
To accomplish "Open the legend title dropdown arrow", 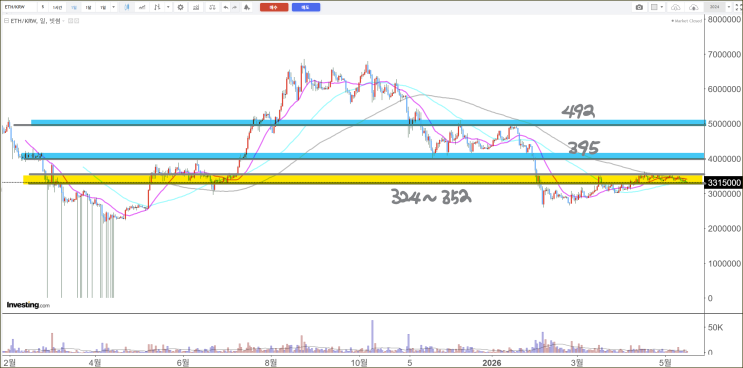I will (63, 21).
